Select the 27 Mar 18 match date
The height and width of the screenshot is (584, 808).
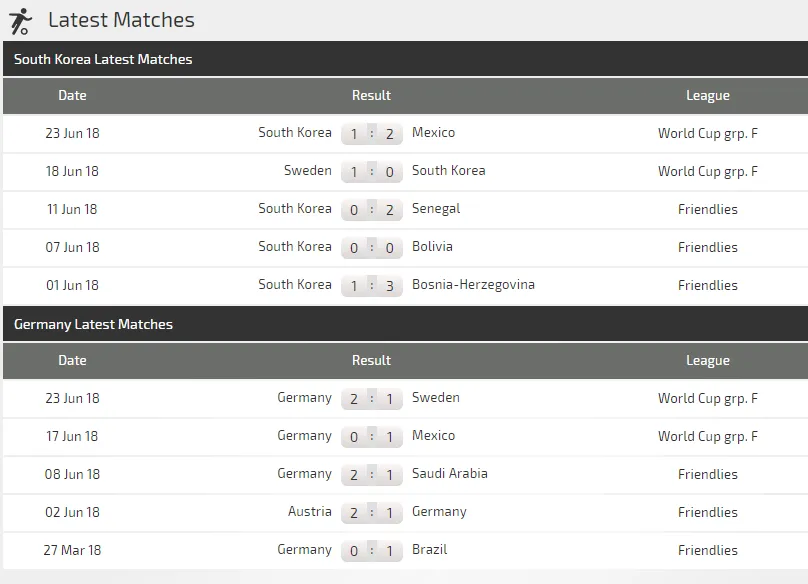(x=72, y=550)
